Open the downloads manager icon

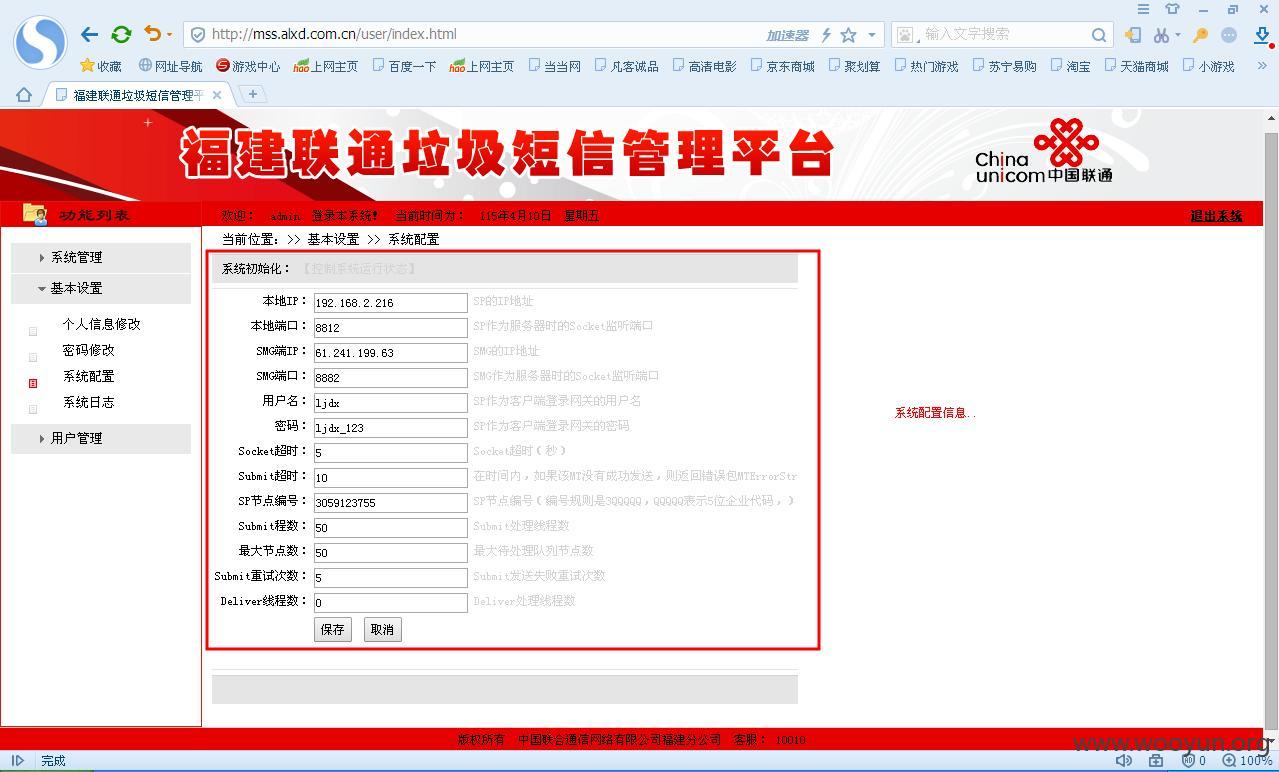(1261, 36)
